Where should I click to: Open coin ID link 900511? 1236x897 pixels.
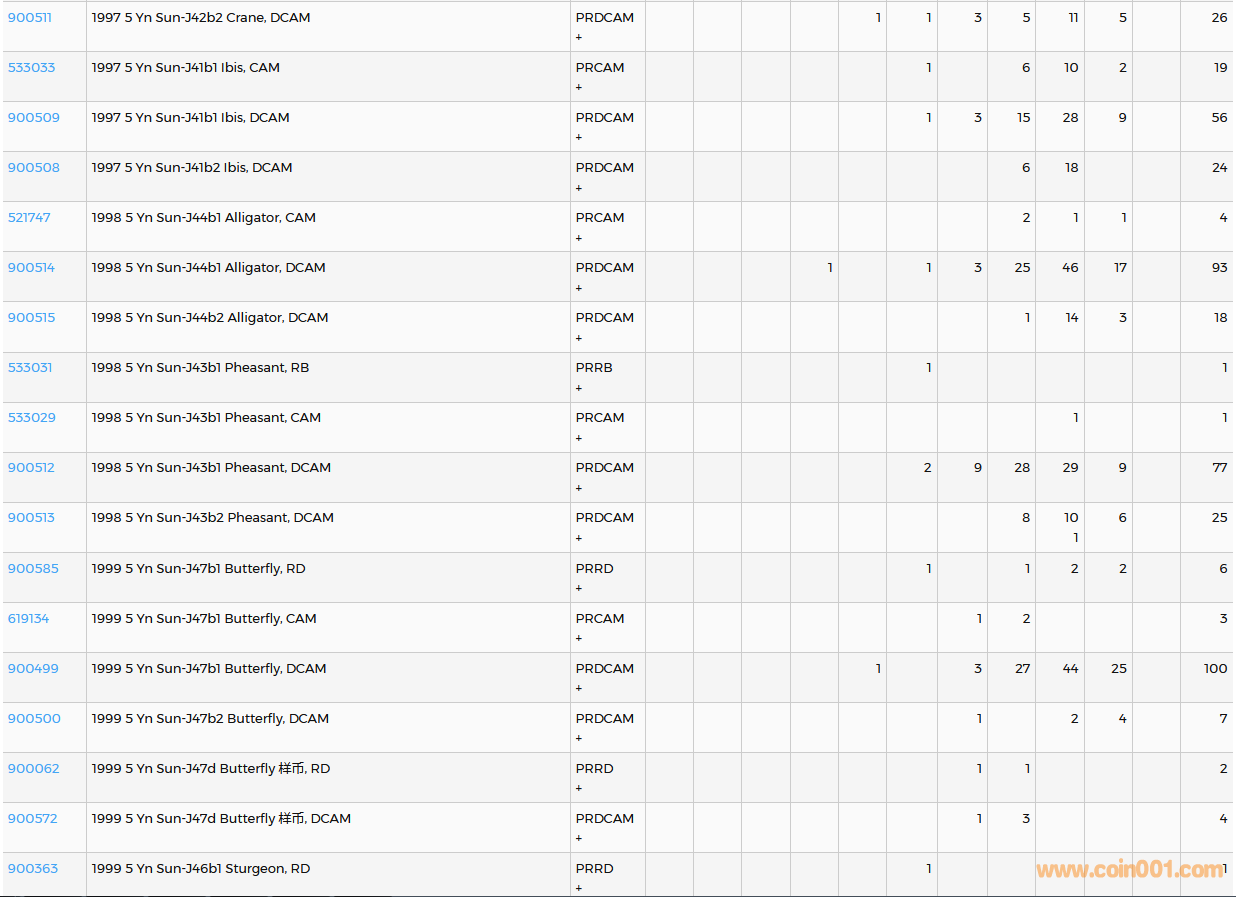coord(30,18)
